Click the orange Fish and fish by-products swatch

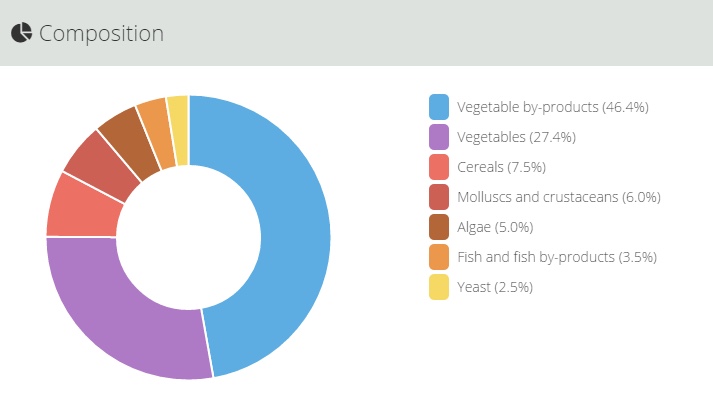coord(439,257)
